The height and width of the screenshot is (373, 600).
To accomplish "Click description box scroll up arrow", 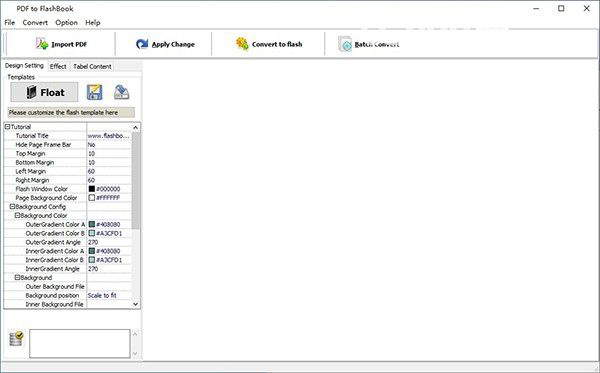I will tap(135, 334).
